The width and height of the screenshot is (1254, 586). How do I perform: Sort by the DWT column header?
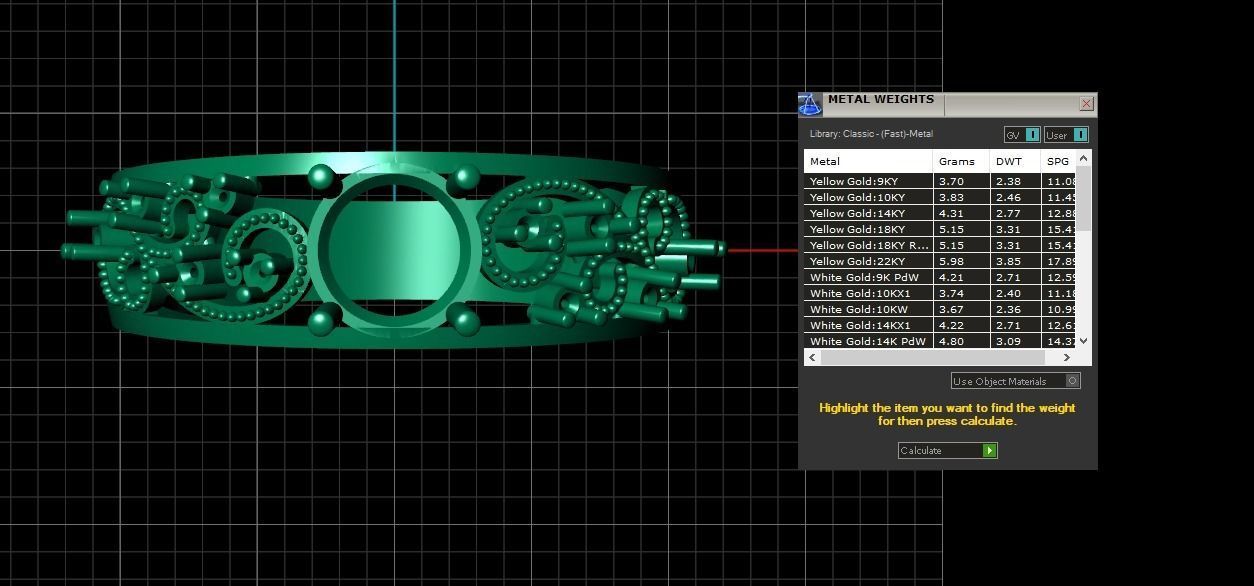pos(1015,161)
